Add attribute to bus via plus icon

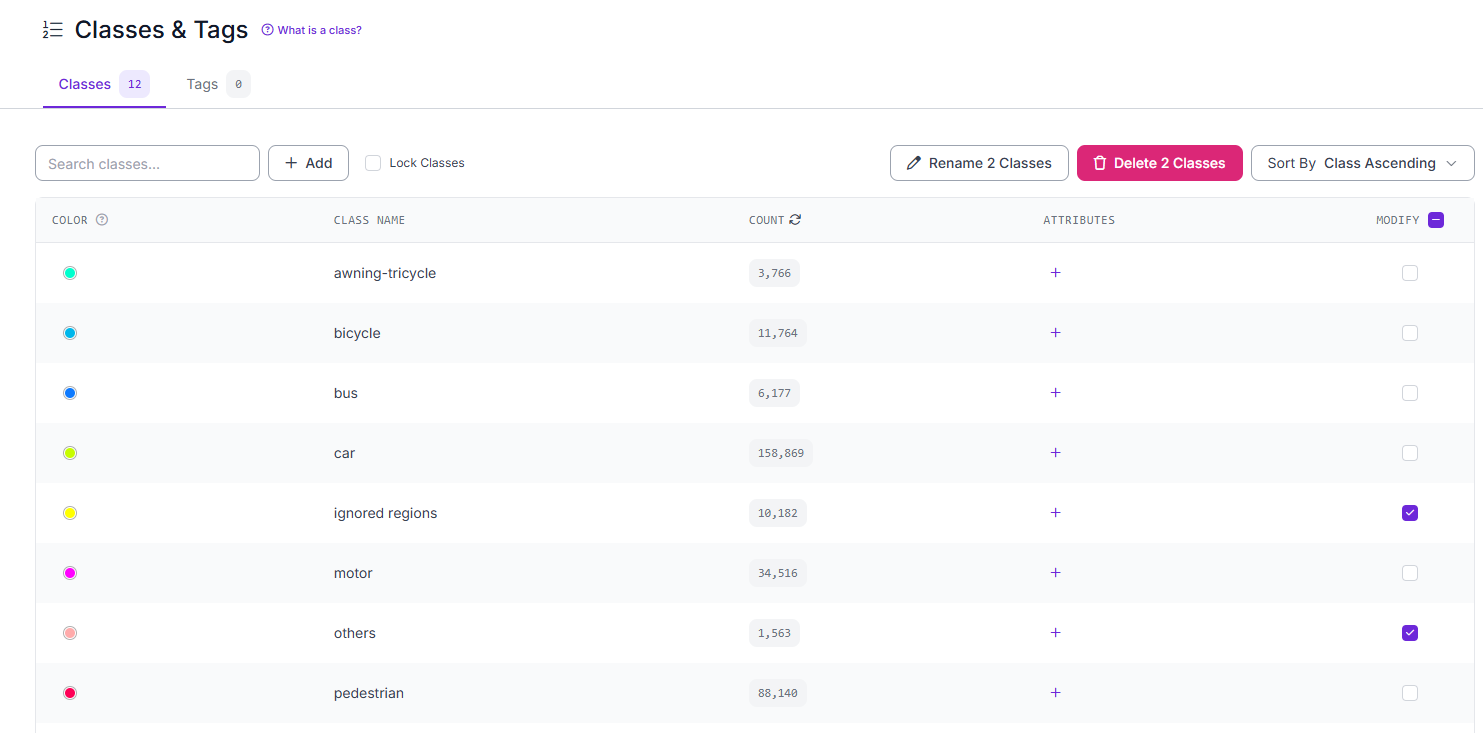point(1055,393)
